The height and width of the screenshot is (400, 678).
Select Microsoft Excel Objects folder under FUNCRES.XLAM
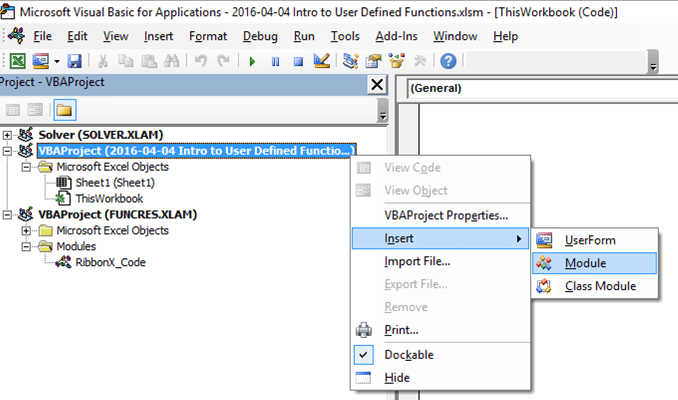(112, 230)
